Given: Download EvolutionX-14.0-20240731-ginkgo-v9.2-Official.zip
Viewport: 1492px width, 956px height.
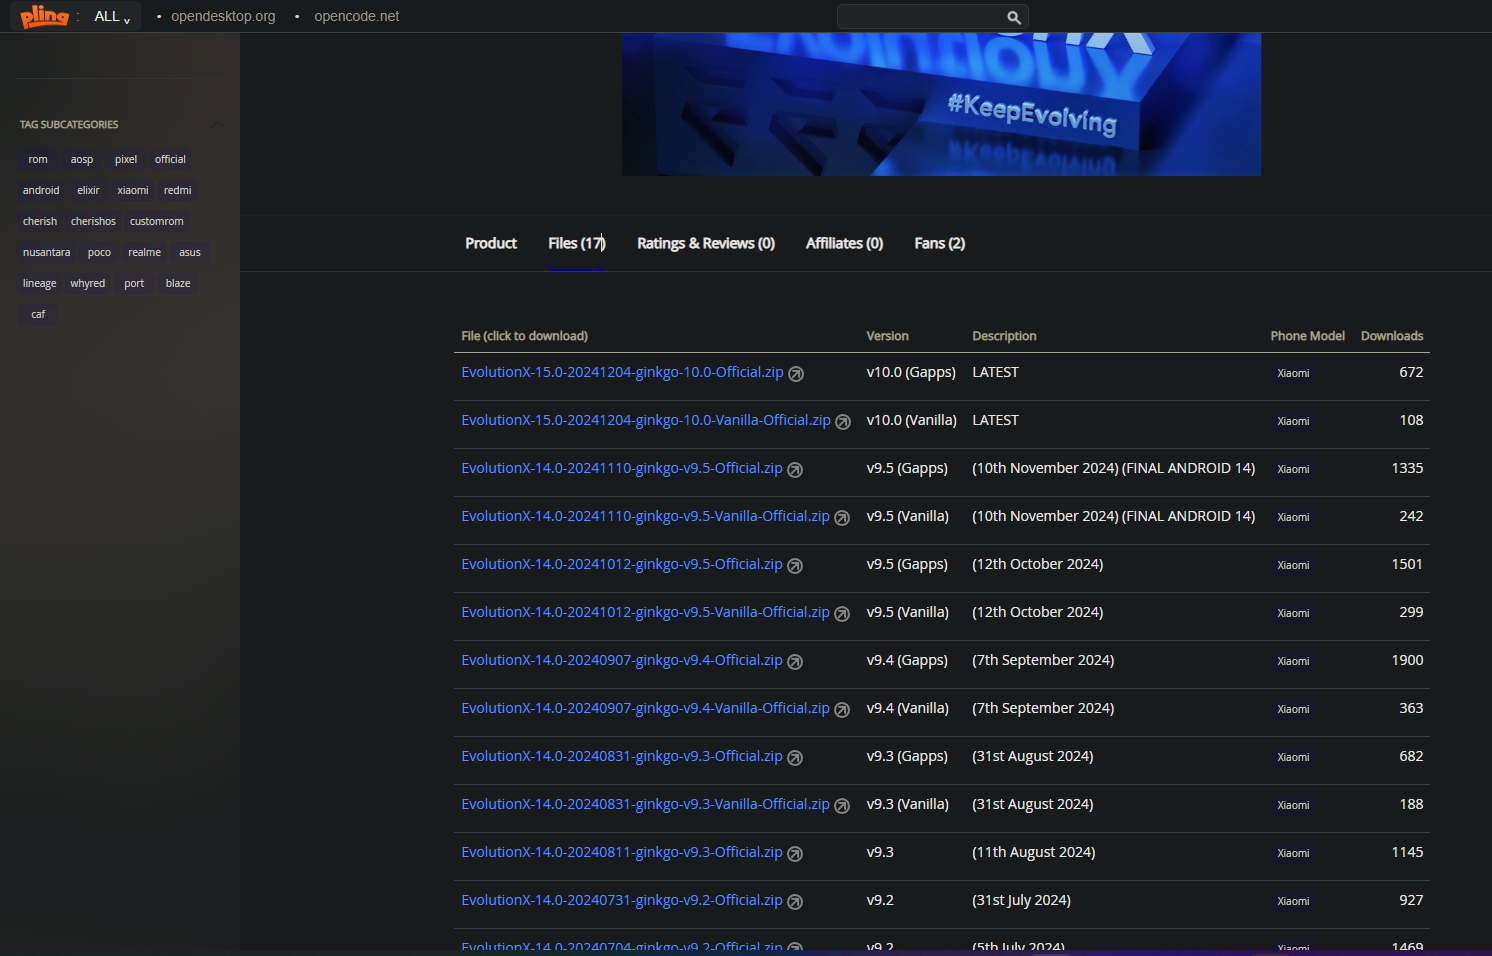Looking at the screenshot, I should point(622,900).
